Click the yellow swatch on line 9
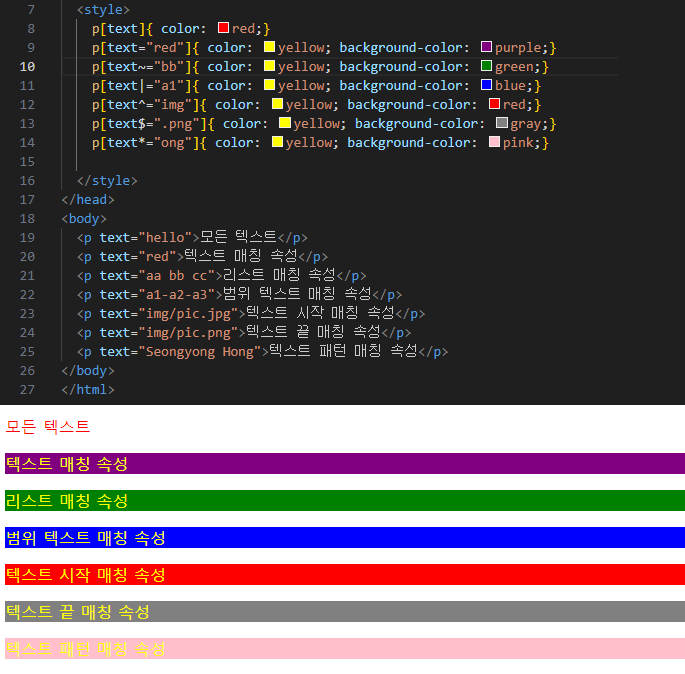Viewport: 685px width, 674px height. coord(270,47)
